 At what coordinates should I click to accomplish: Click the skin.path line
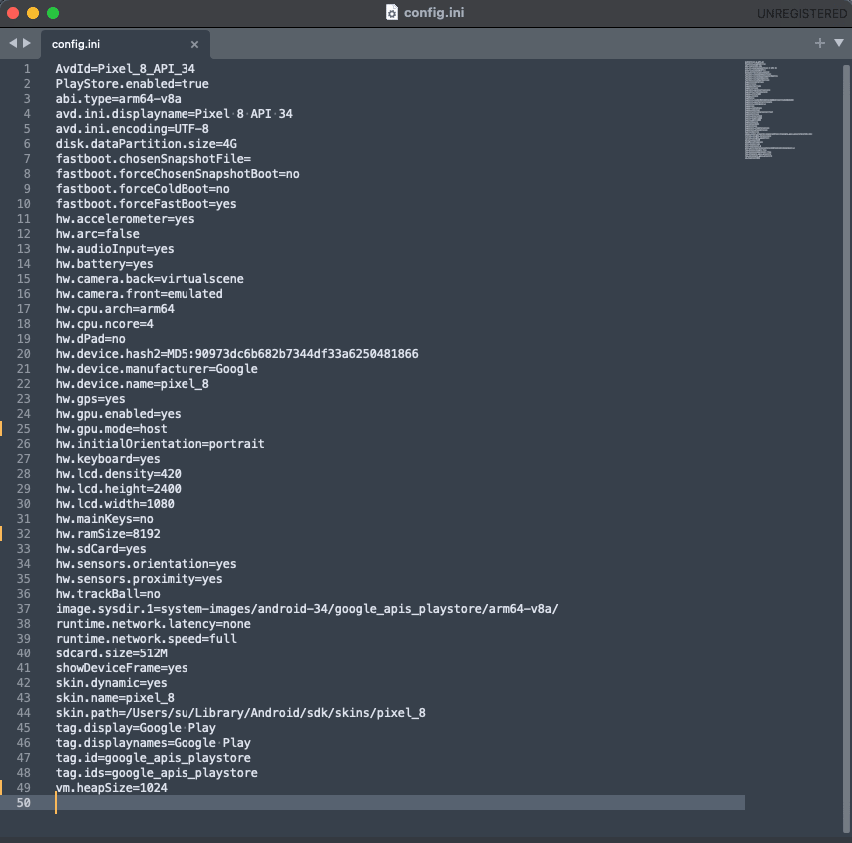(x=241, y=713)
